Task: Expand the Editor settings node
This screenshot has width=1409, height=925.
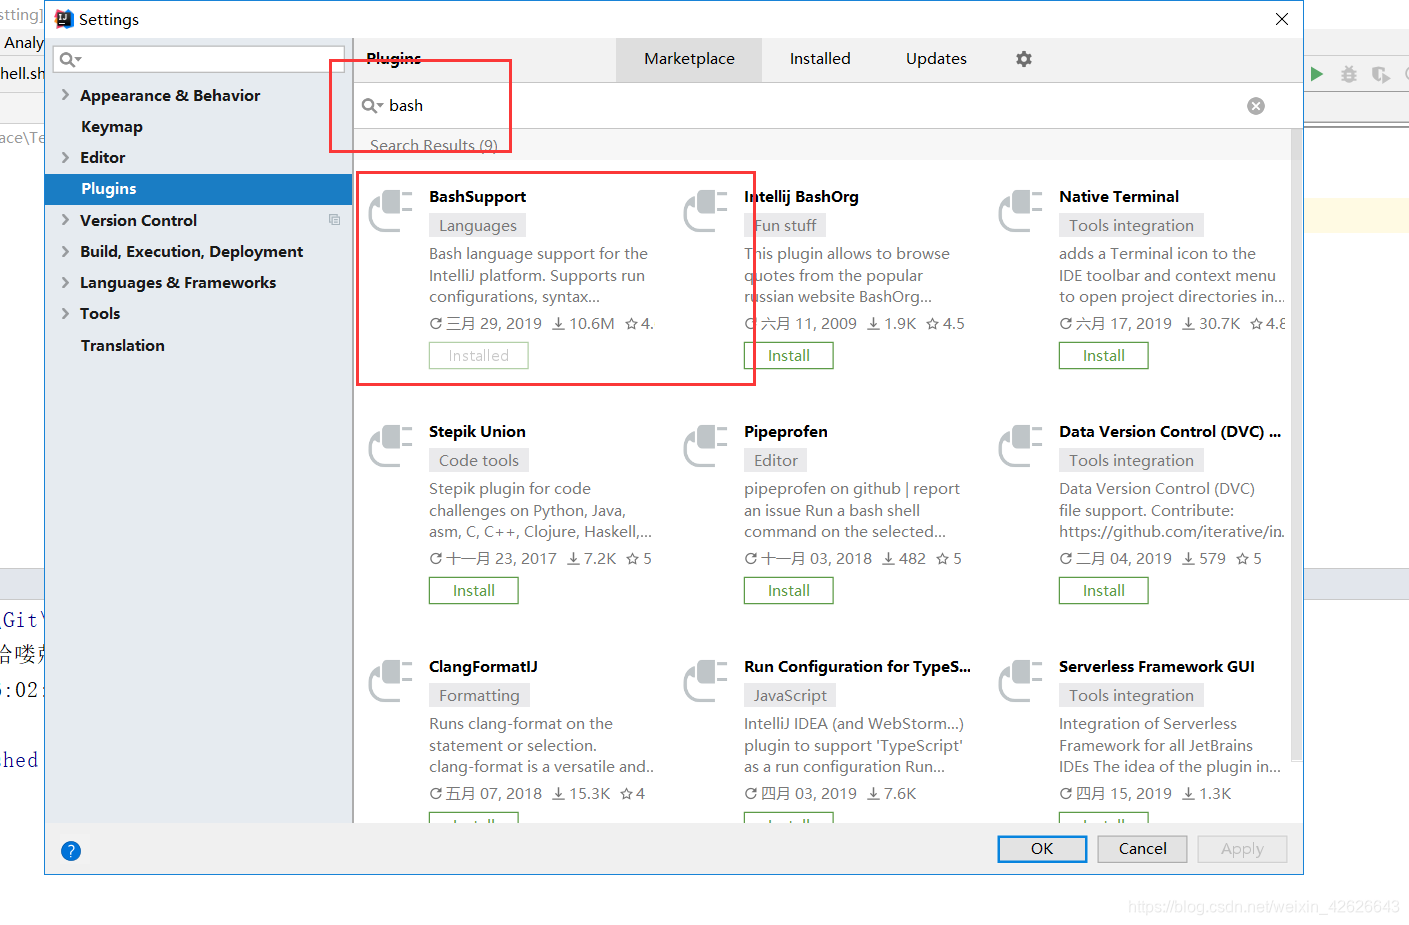Action: click(x=65, y=157)
